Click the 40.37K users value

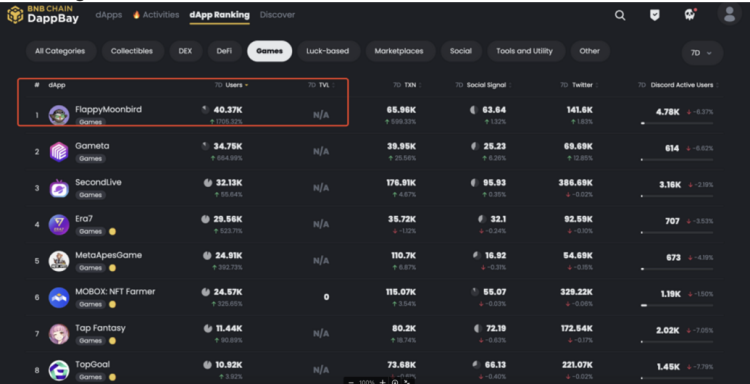pos(228,110)
